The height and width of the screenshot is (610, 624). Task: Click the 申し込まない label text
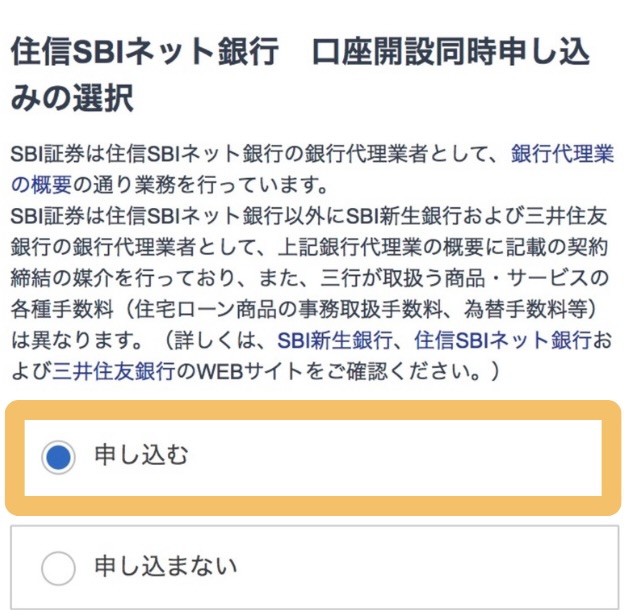[165, 567]
